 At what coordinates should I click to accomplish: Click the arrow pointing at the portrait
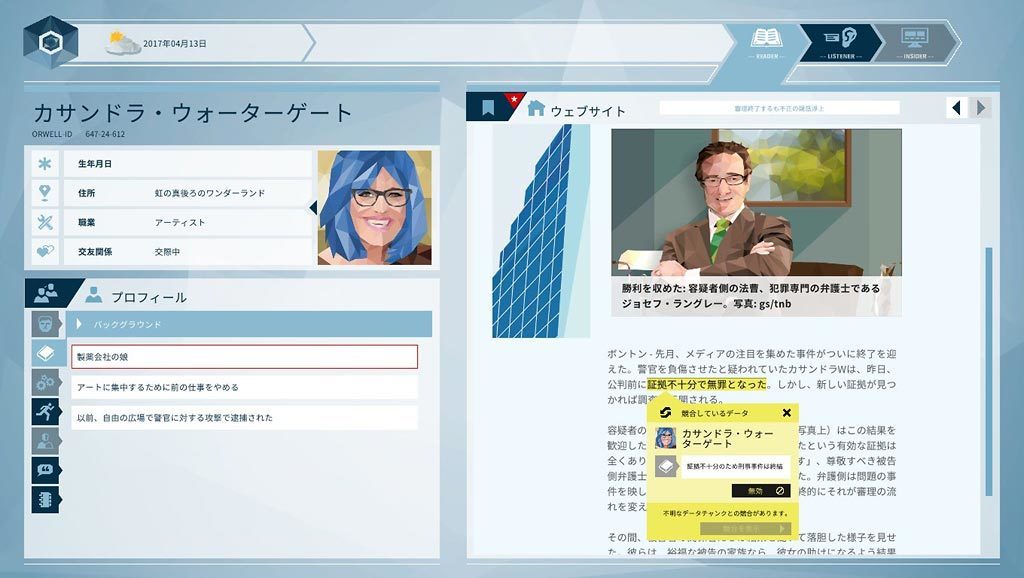click(313, 208)
